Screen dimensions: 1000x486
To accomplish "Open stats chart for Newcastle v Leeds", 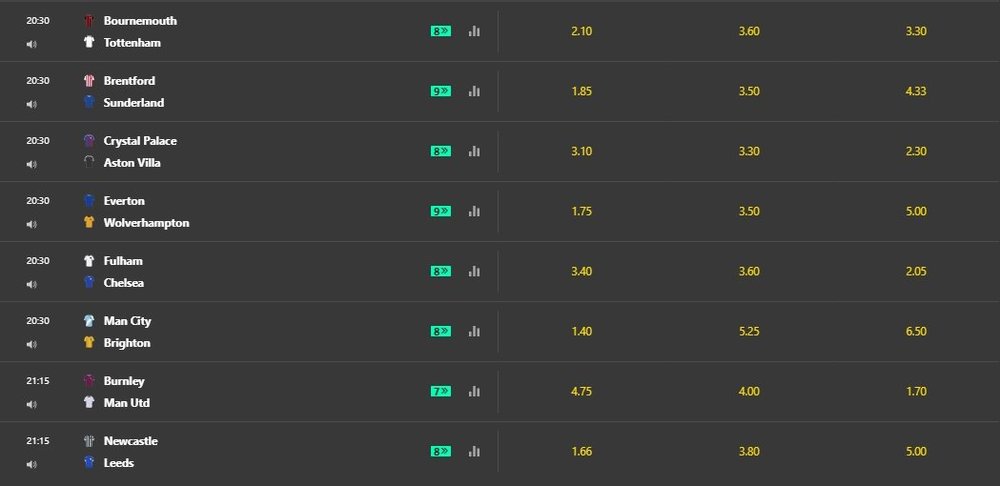I will point(474,451).
